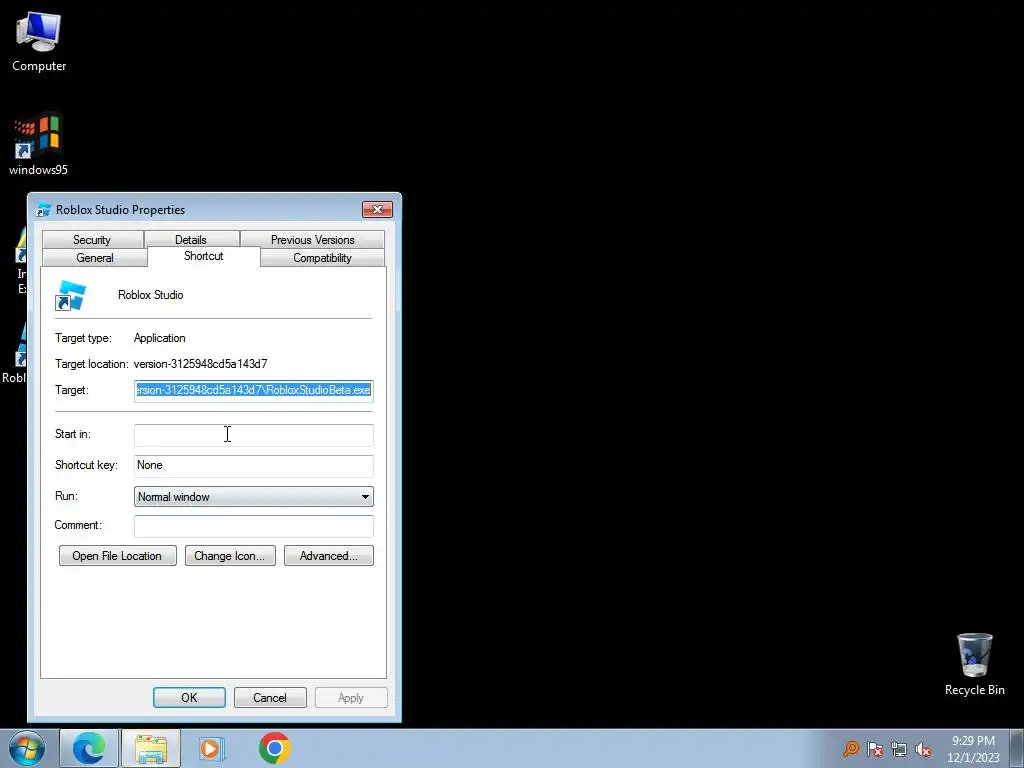Click the magnifier icon in the system tray

pos(850,748)
